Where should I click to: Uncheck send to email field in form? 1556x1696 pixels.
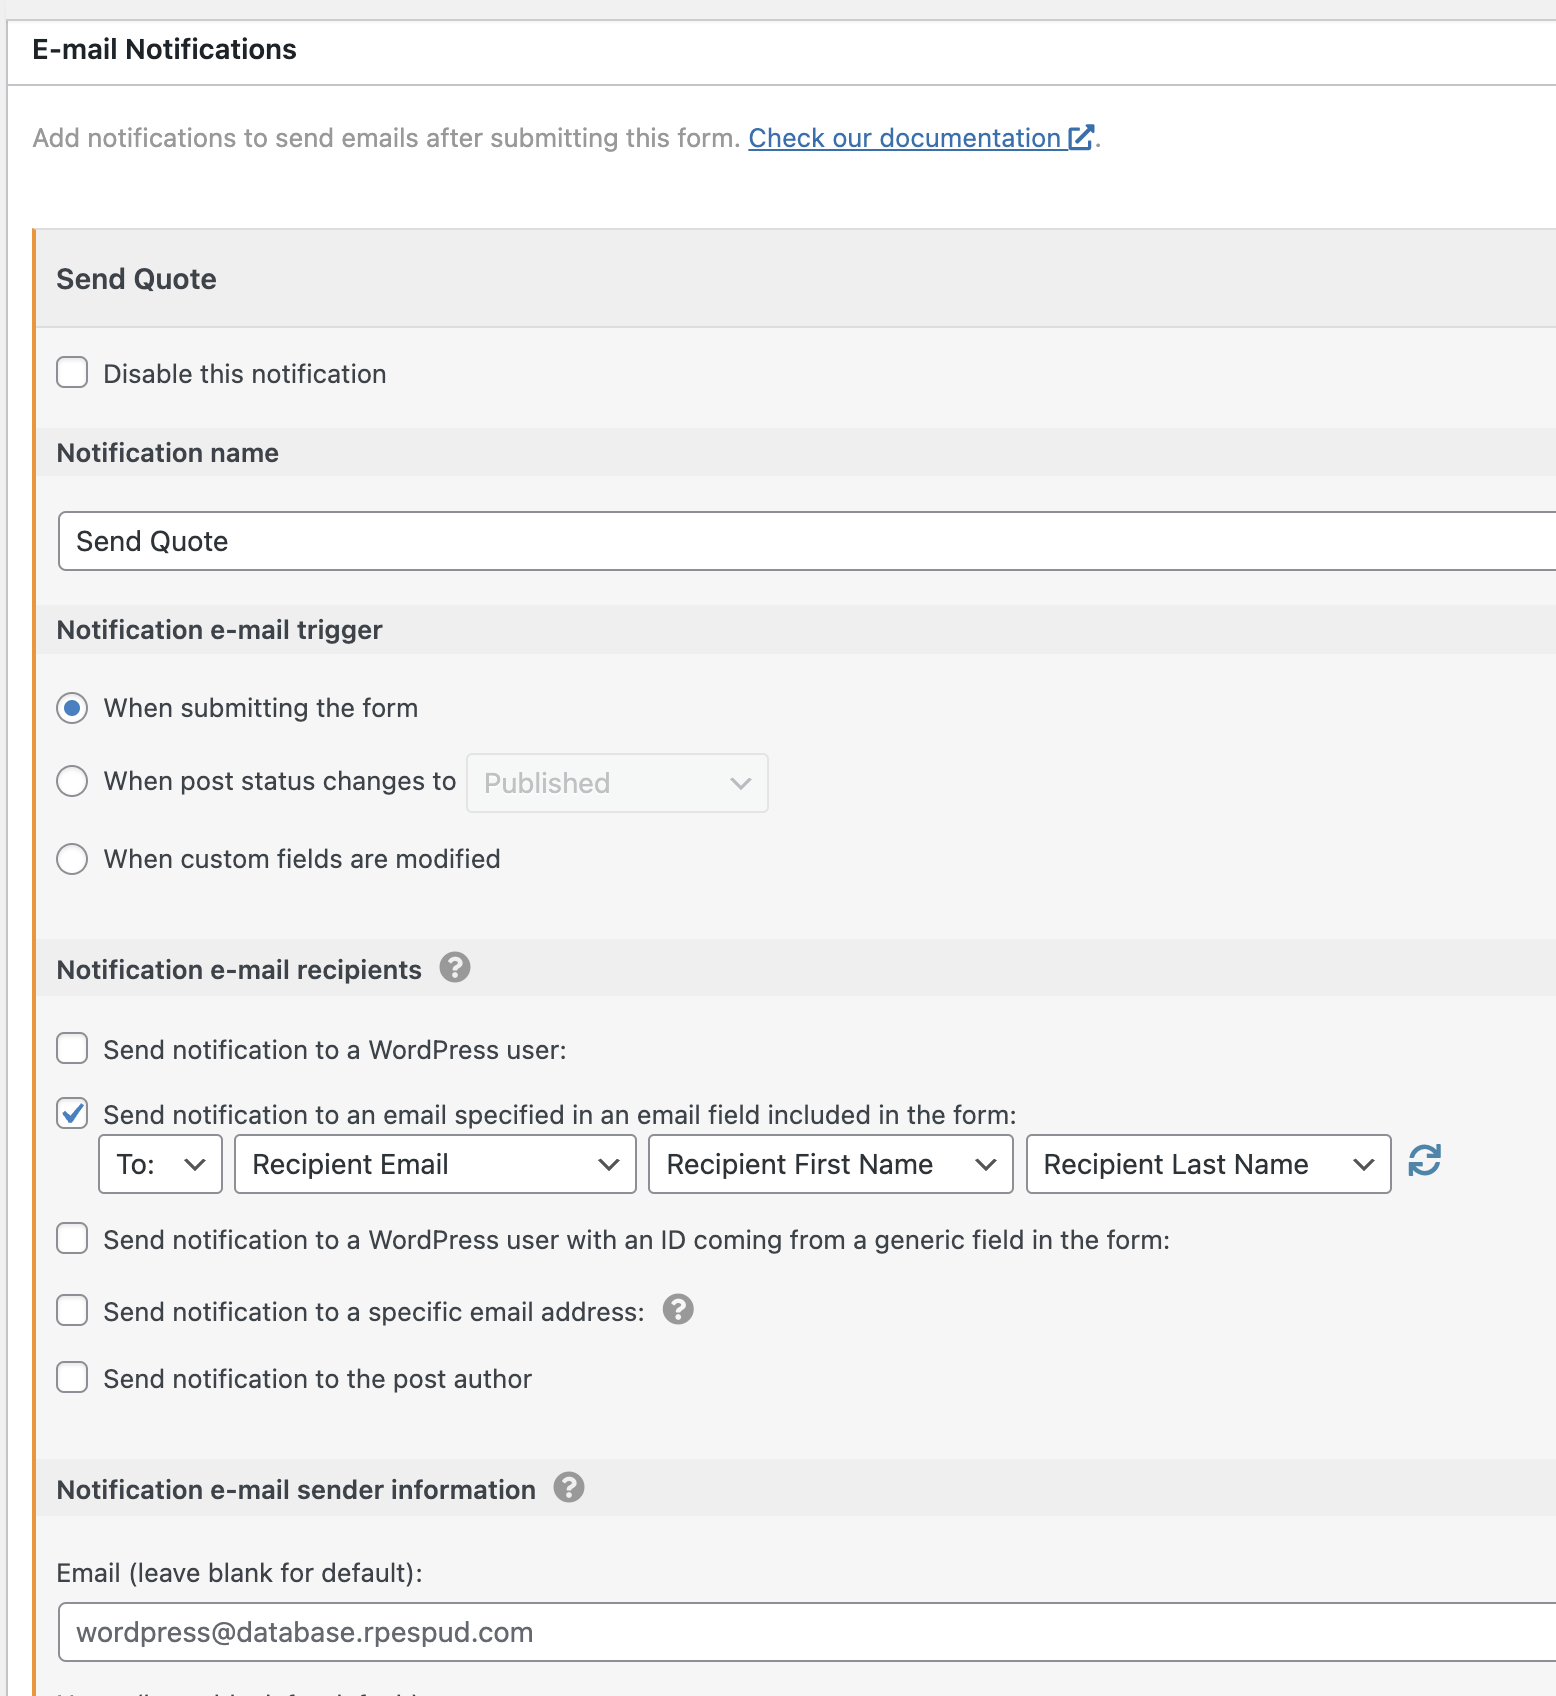tap(72, 1113)
